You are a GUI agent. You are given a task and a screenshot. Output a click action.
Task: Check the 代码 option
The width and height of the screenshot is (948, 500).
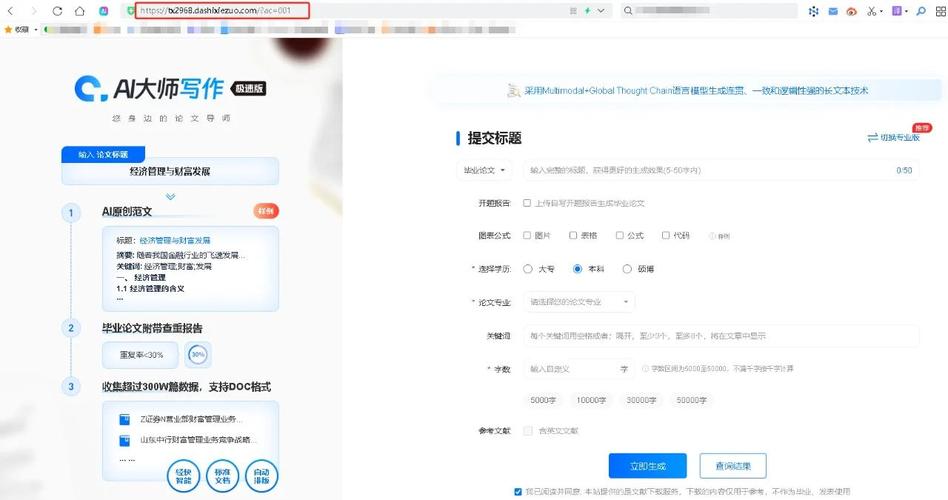point(665,235)
